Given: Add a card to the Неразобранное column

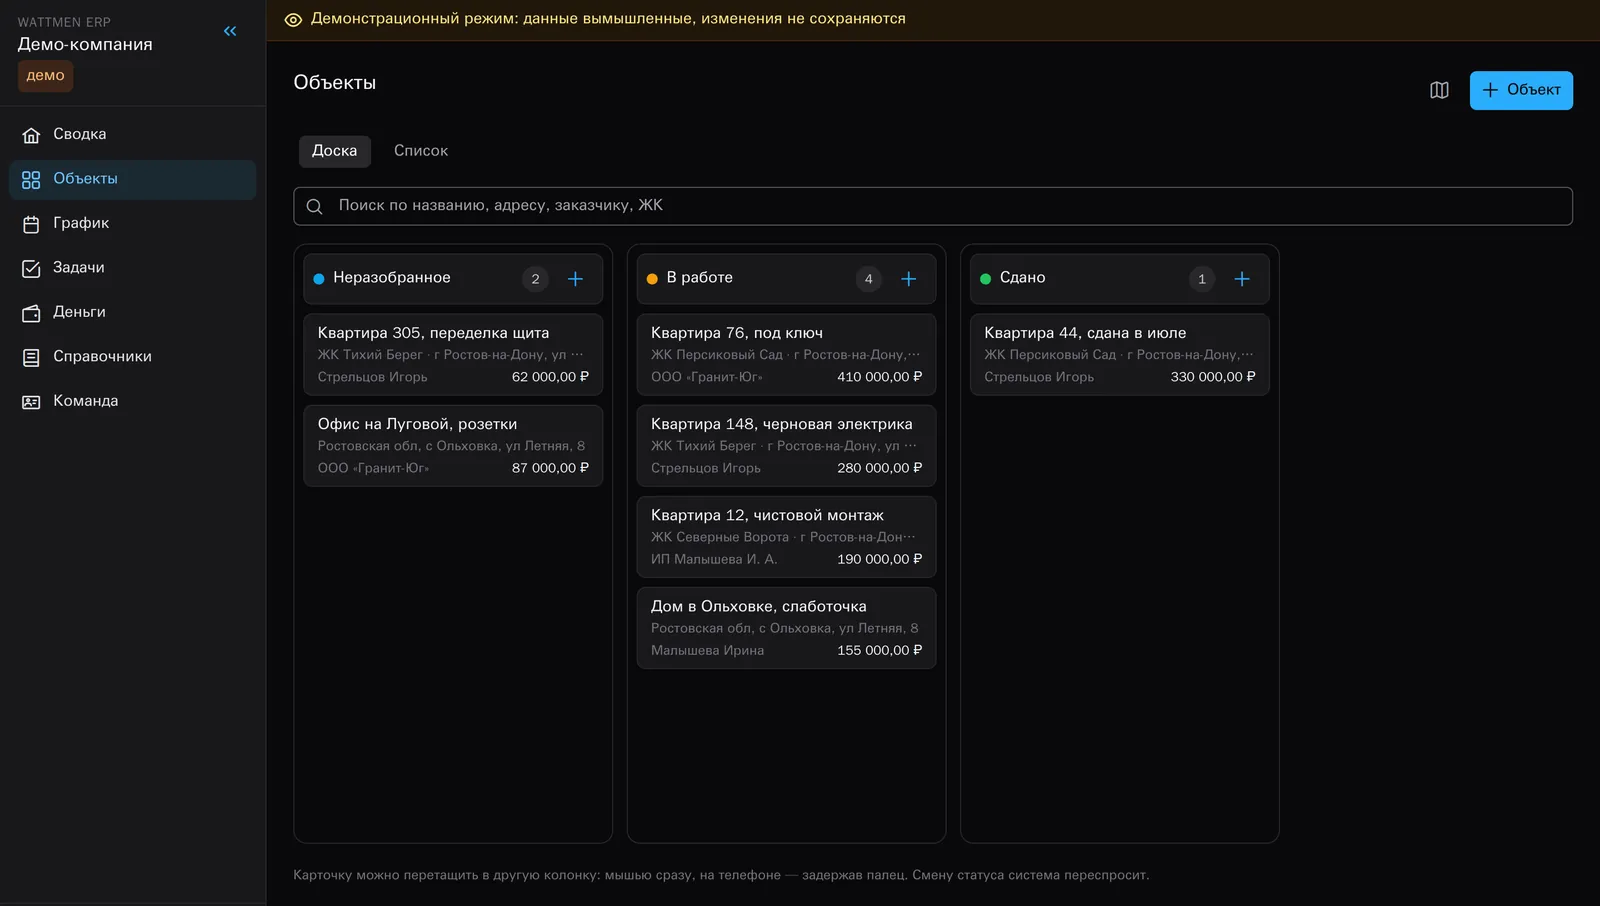Looking at the screenshot, I should click(575, 279).
